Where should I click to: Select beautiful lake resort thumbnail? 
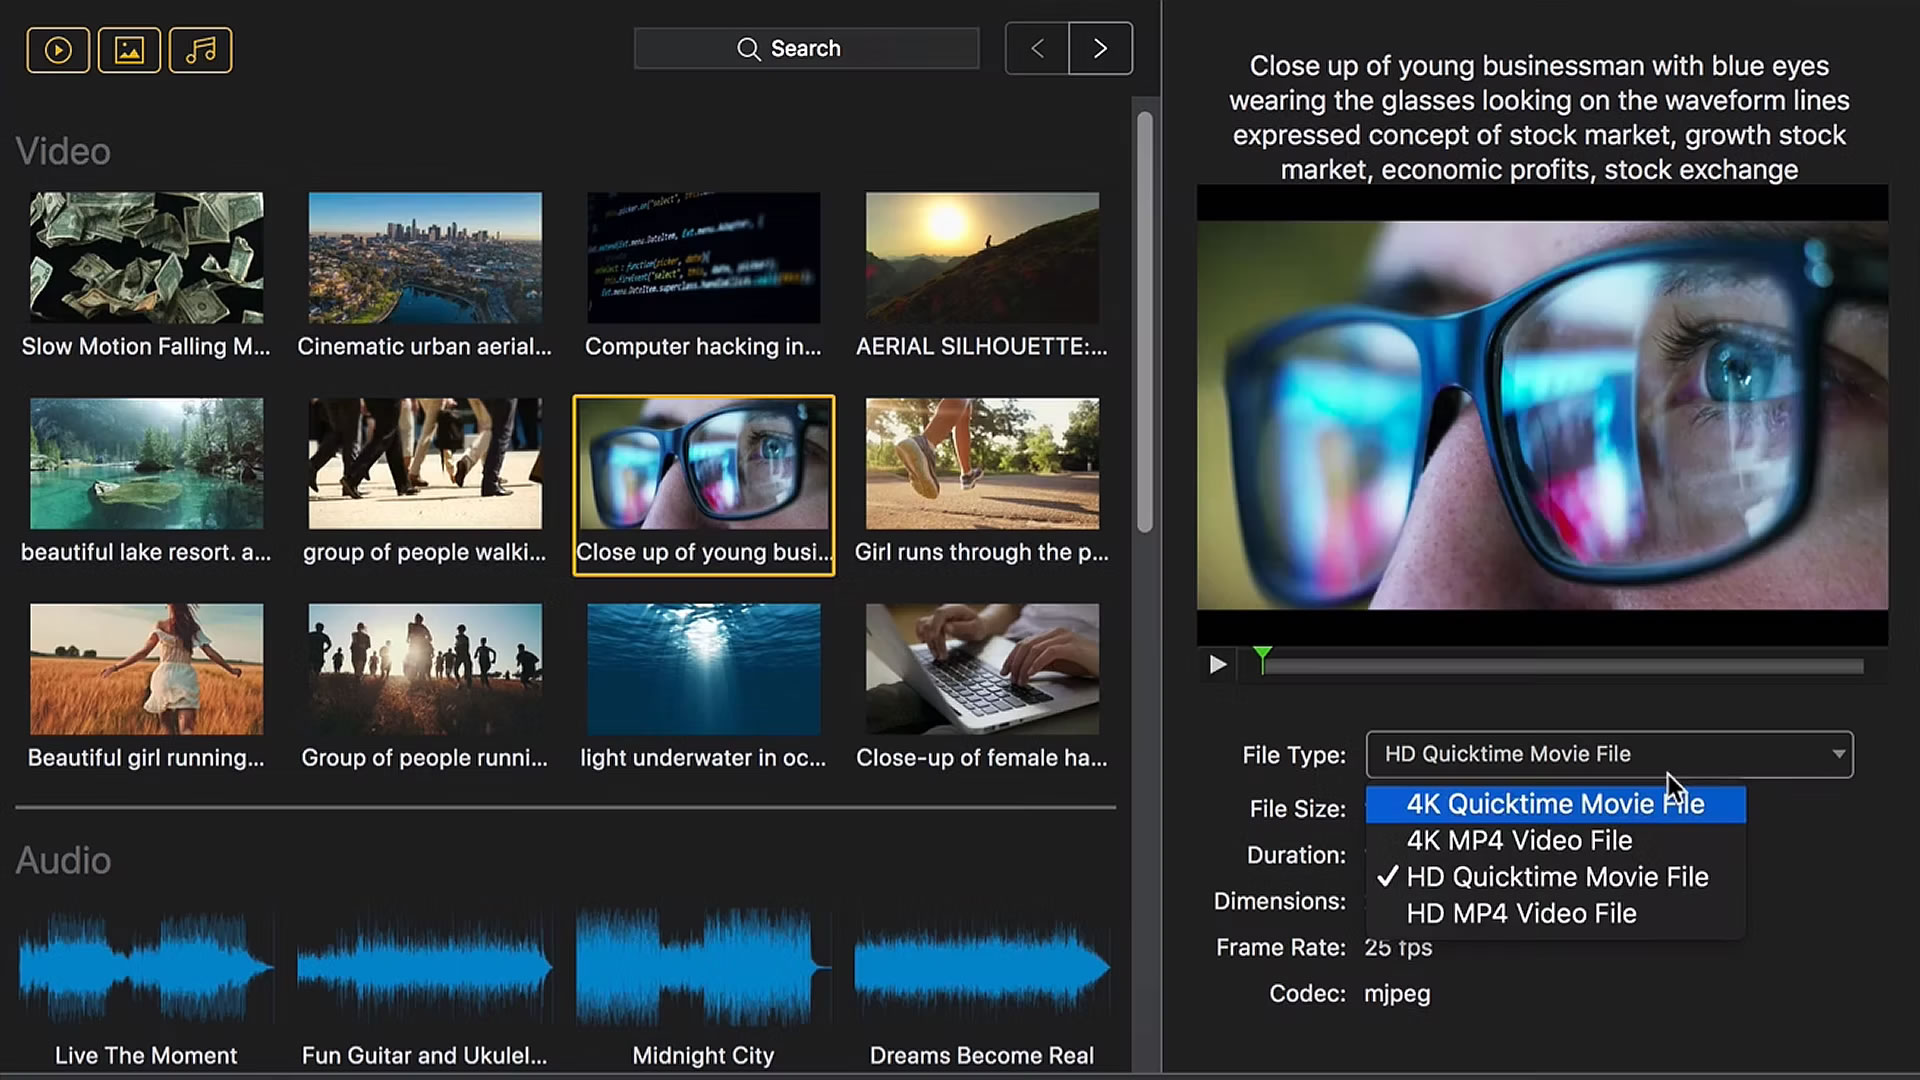[147, 464]
